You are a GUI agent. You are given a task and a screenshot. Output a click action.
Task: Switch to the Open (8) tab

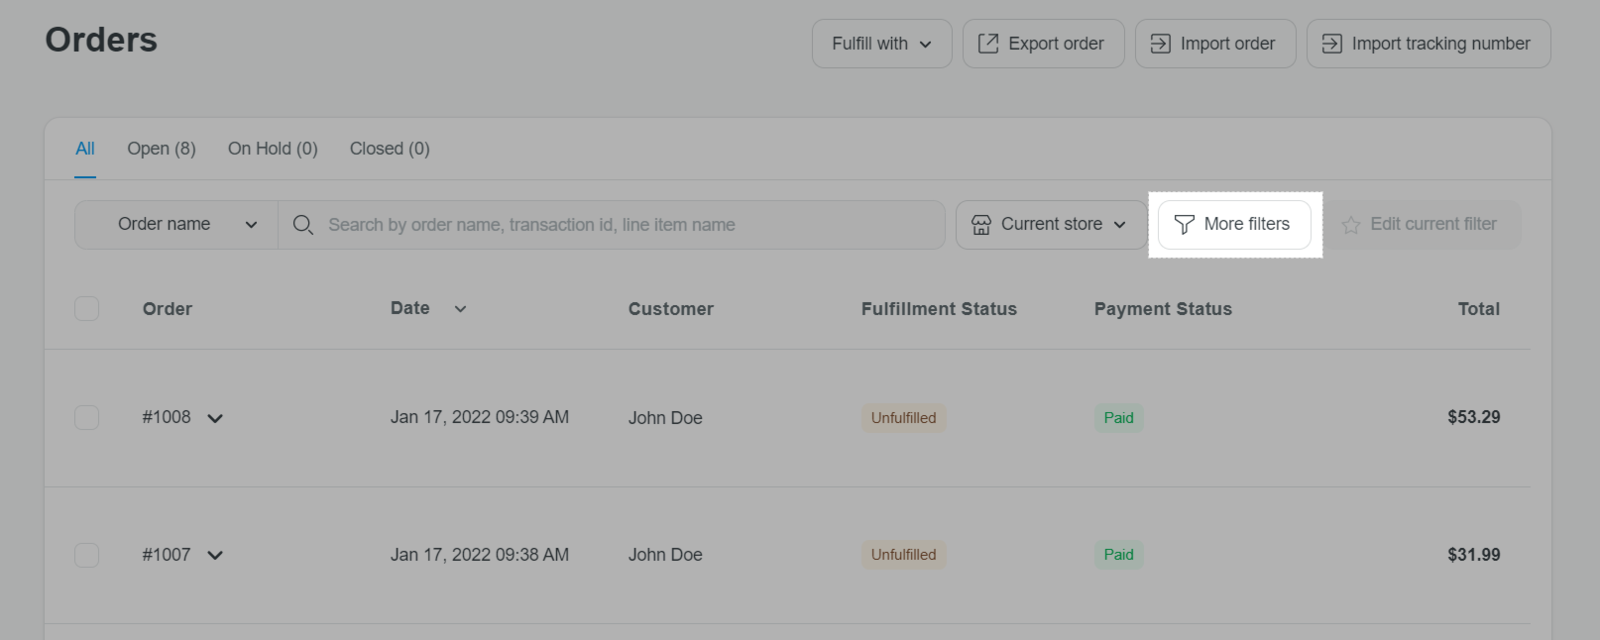point(161,149)
